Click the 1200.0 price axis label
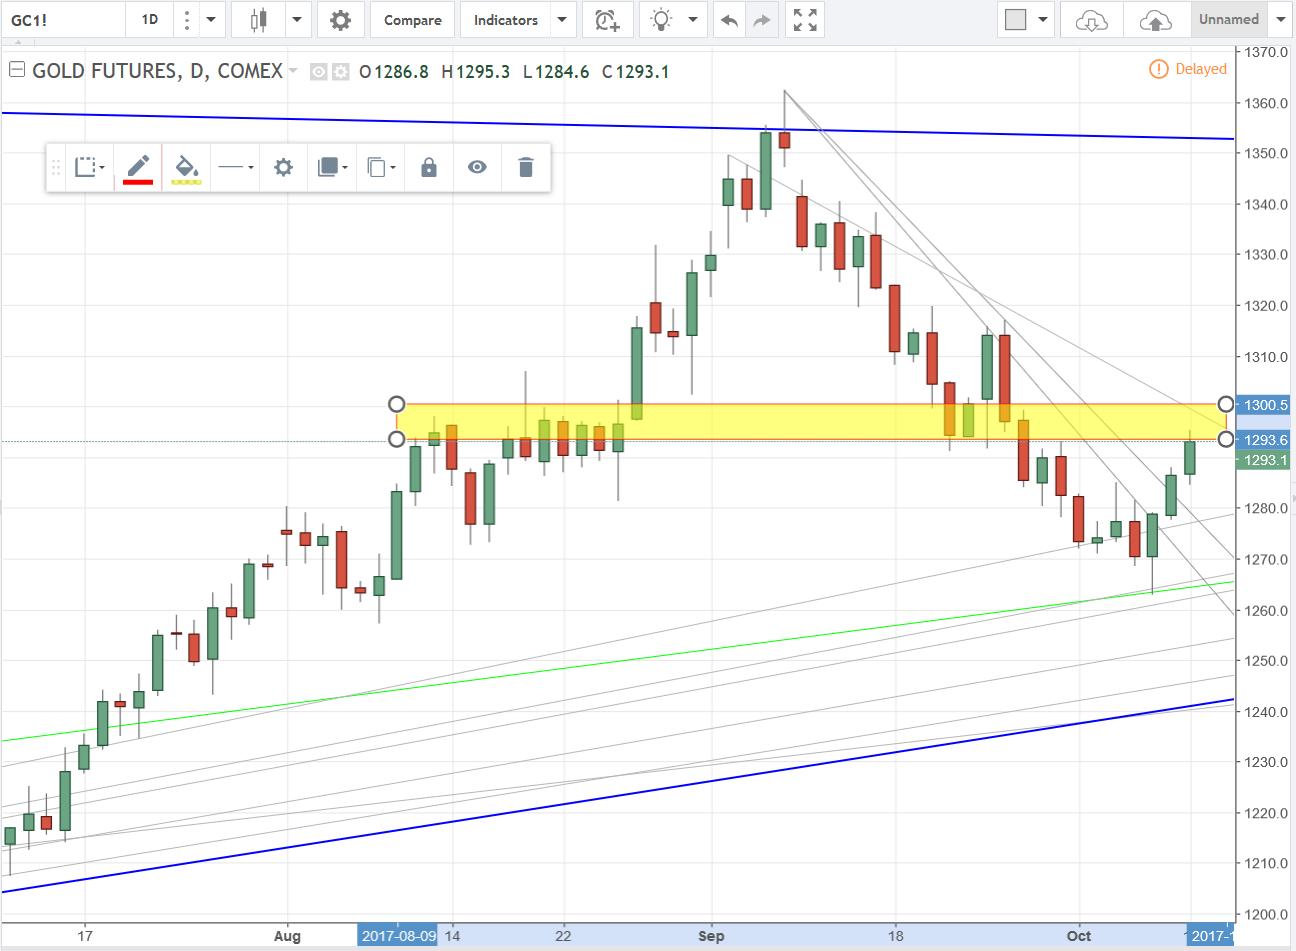This screenshot has width=1296, height=951. [1266, 914]
